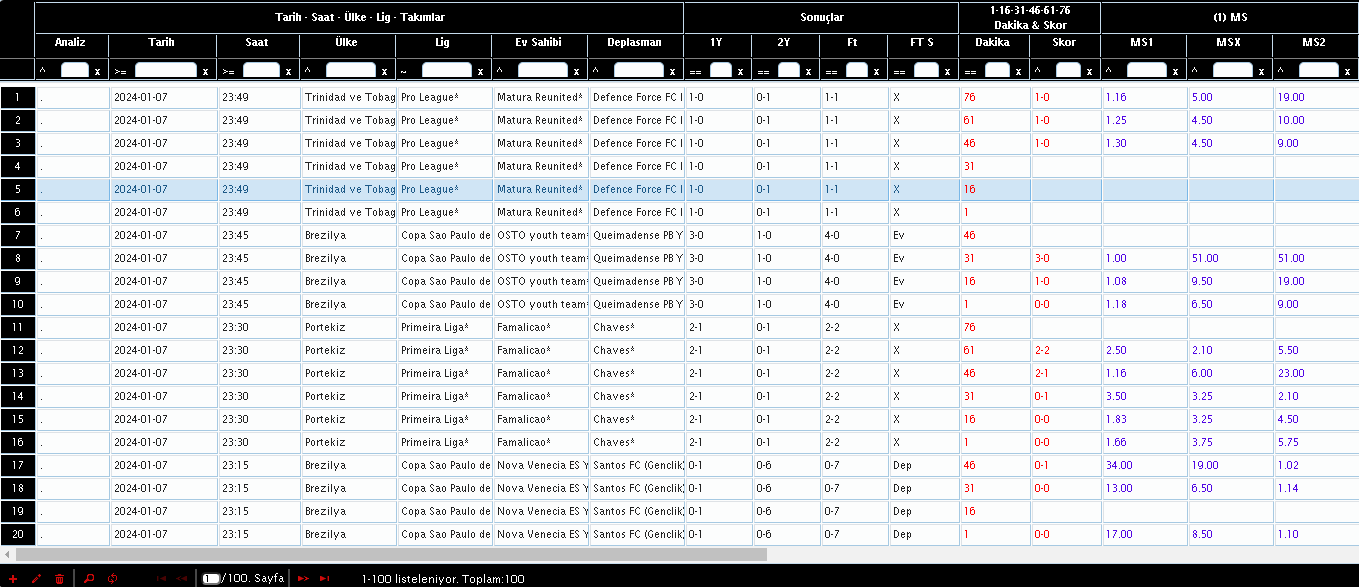
Task: Clear the Ft filter with its x
Action: pyautogui.click(x=876, y=71)
